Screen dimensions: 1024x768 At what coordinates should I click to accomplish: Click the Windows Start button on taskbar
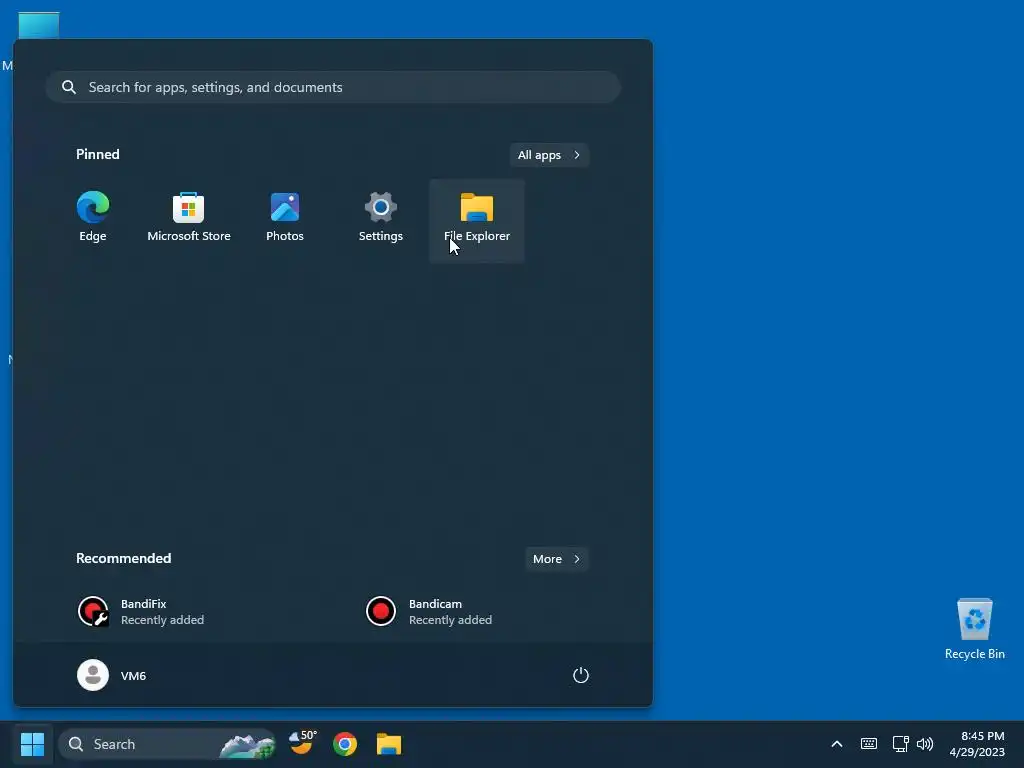[32, 744]
